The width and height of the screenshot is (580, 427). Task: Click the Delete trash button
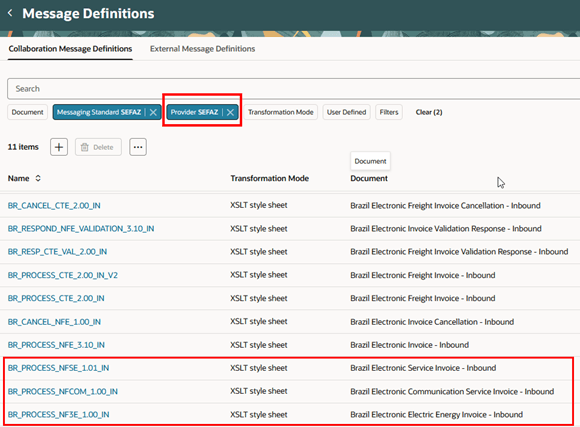[98, 147]
